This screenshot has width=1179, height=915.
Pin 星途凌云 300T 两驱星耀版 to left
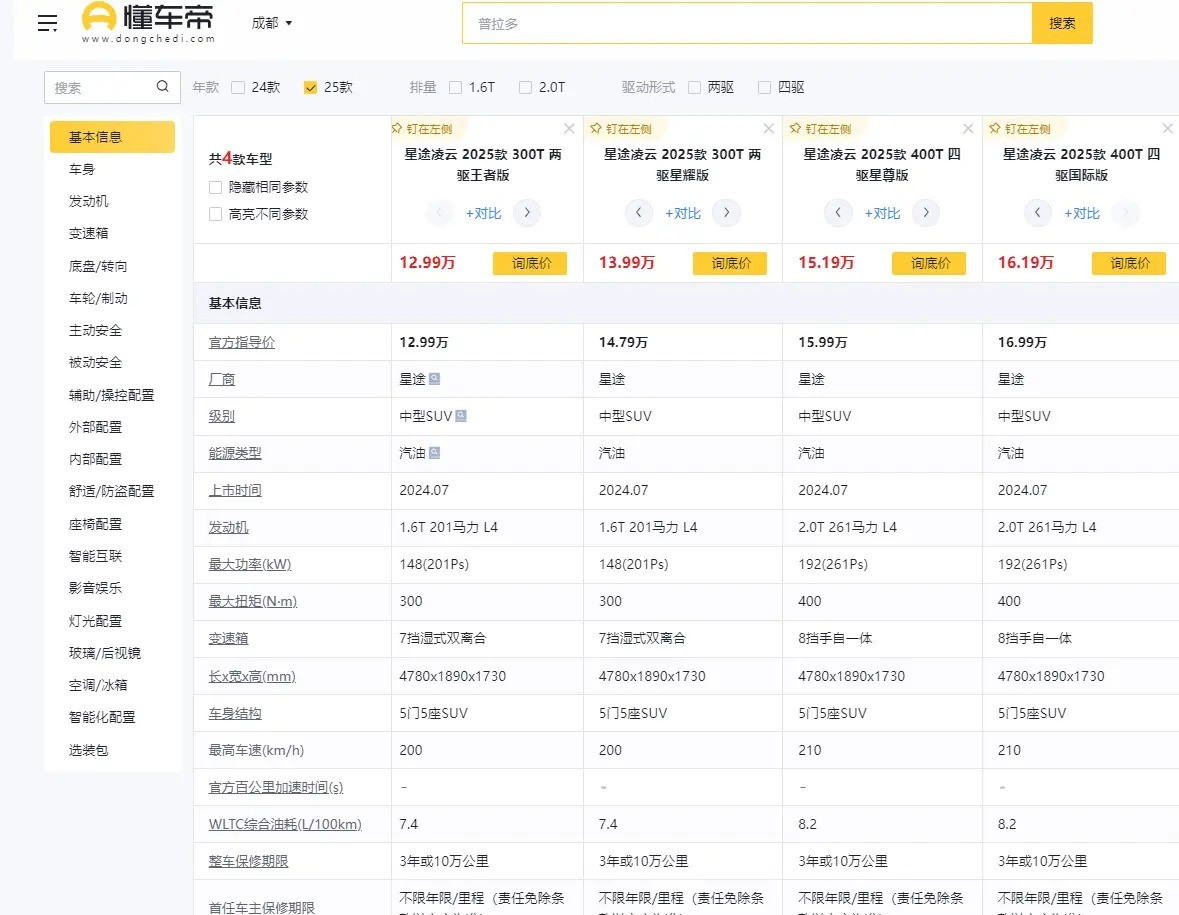(621, 129)
